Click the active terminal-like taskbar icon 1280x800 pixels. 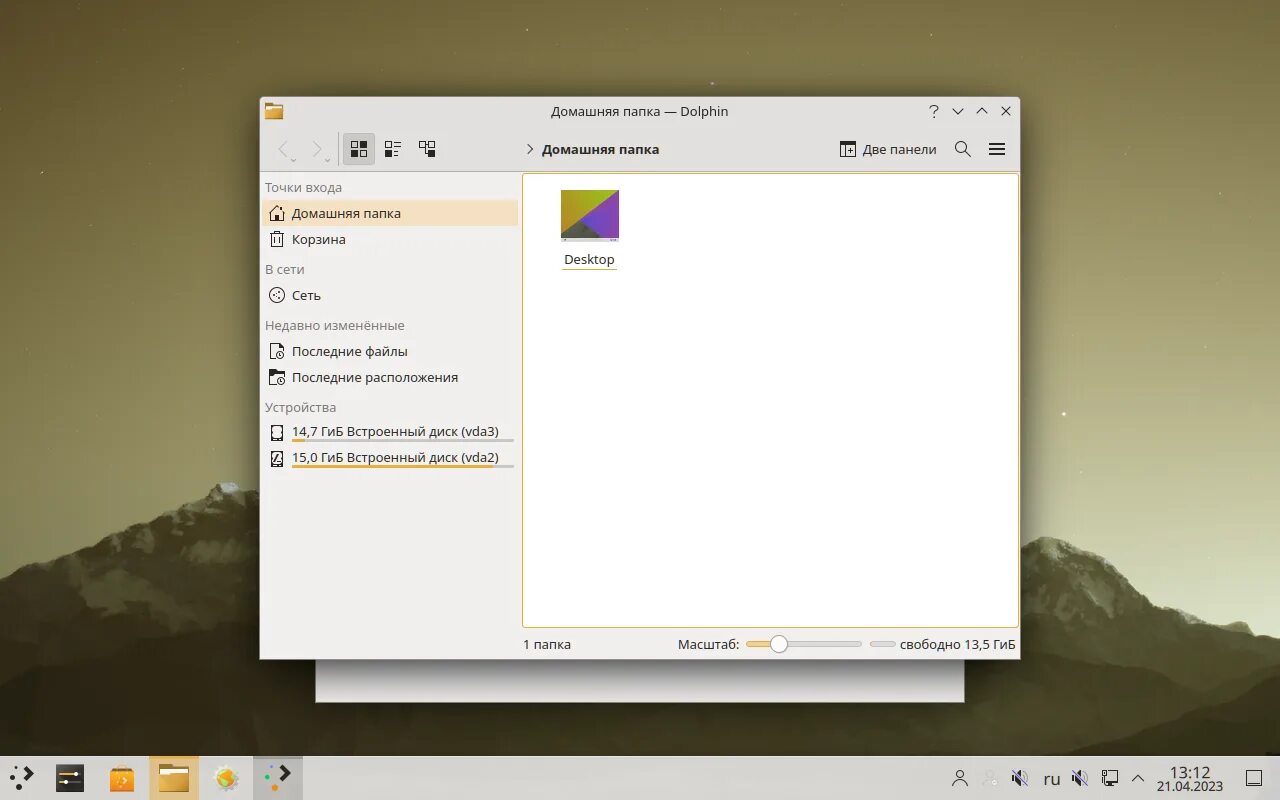coord(278,778)
